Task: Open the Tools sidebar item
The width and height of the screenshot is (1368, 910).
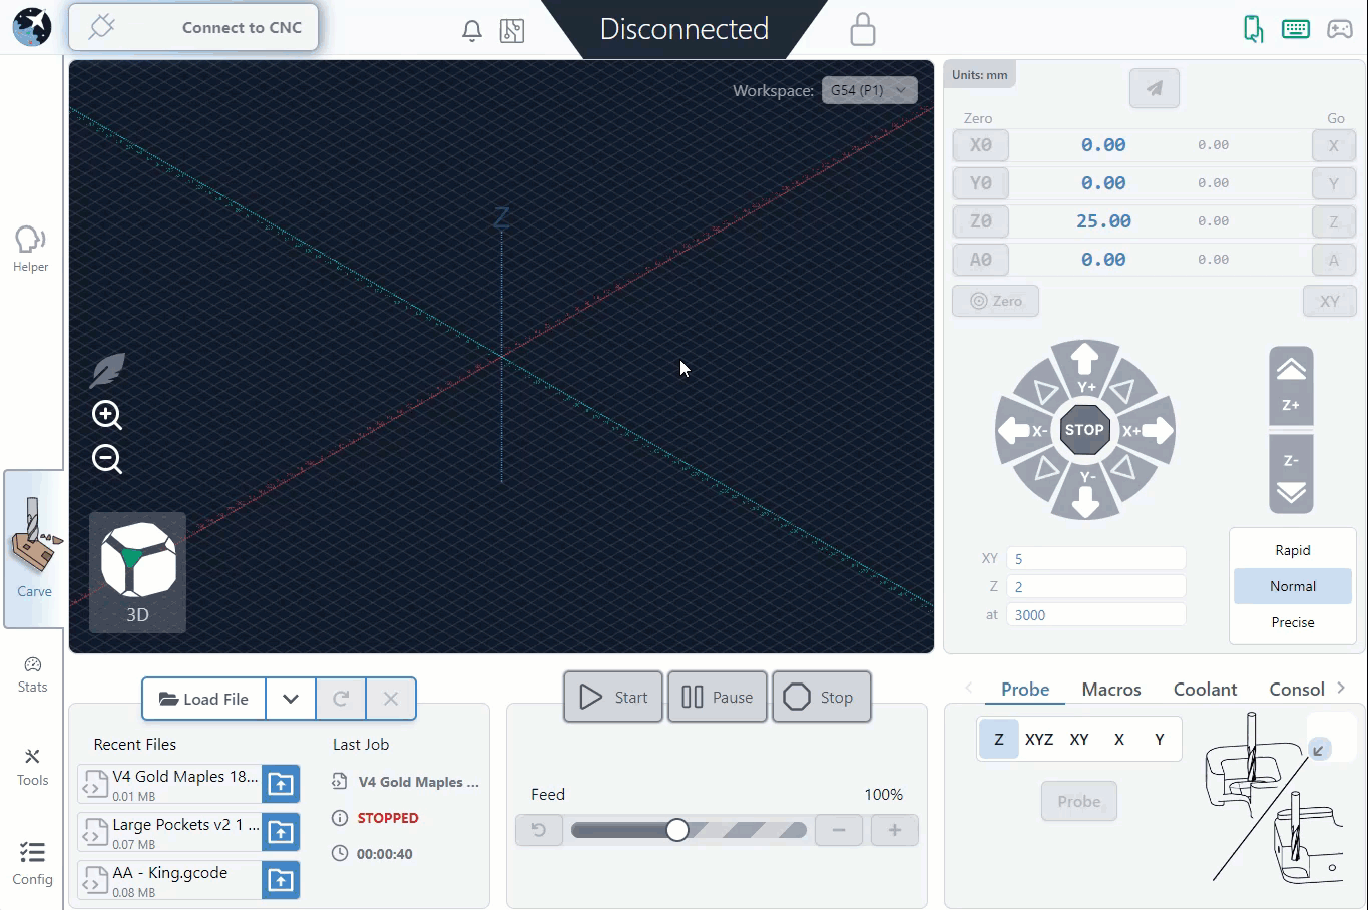Action: pos(32,767)
